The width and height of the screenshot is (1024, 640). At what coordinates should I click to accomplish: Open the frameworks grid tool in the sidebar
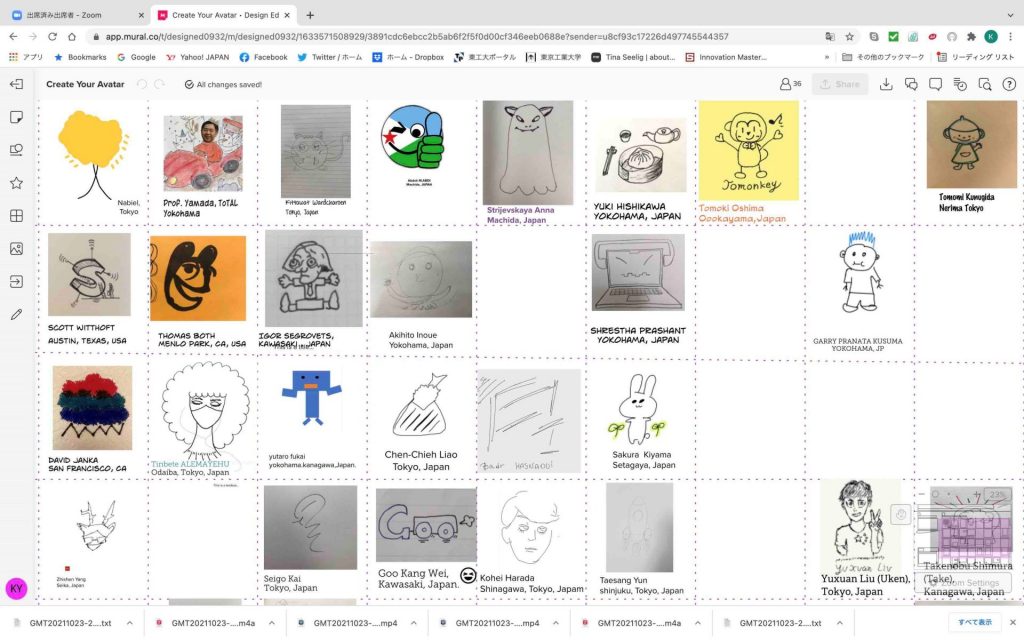click(16, 216)
